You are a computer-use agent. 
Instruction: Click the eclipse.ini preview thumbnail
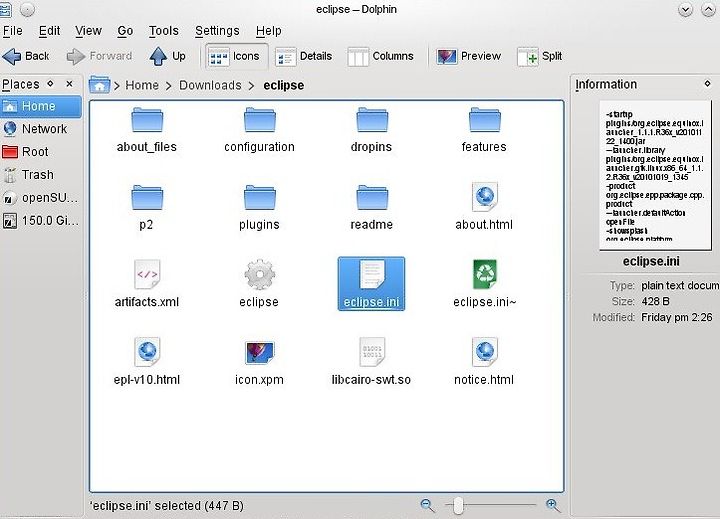coord(656,175)
